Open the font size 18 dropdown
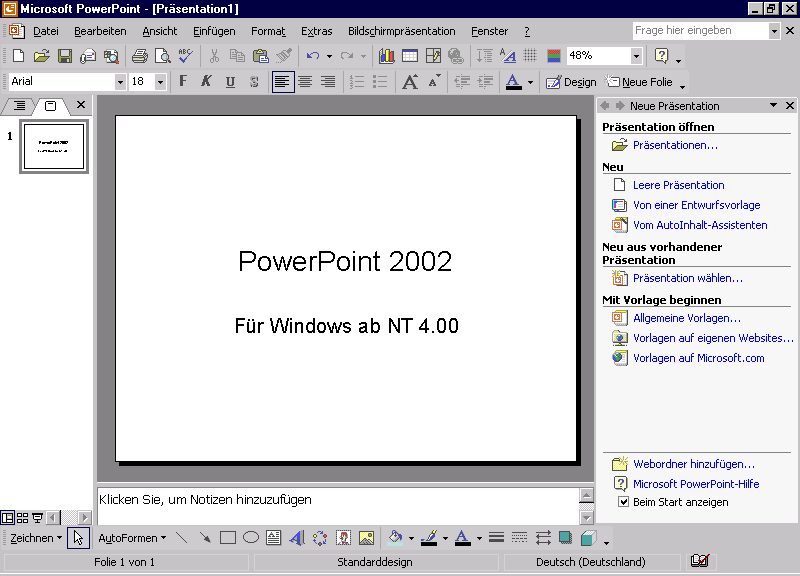Screen dimensions: 800x576 [x=160, y=82]
